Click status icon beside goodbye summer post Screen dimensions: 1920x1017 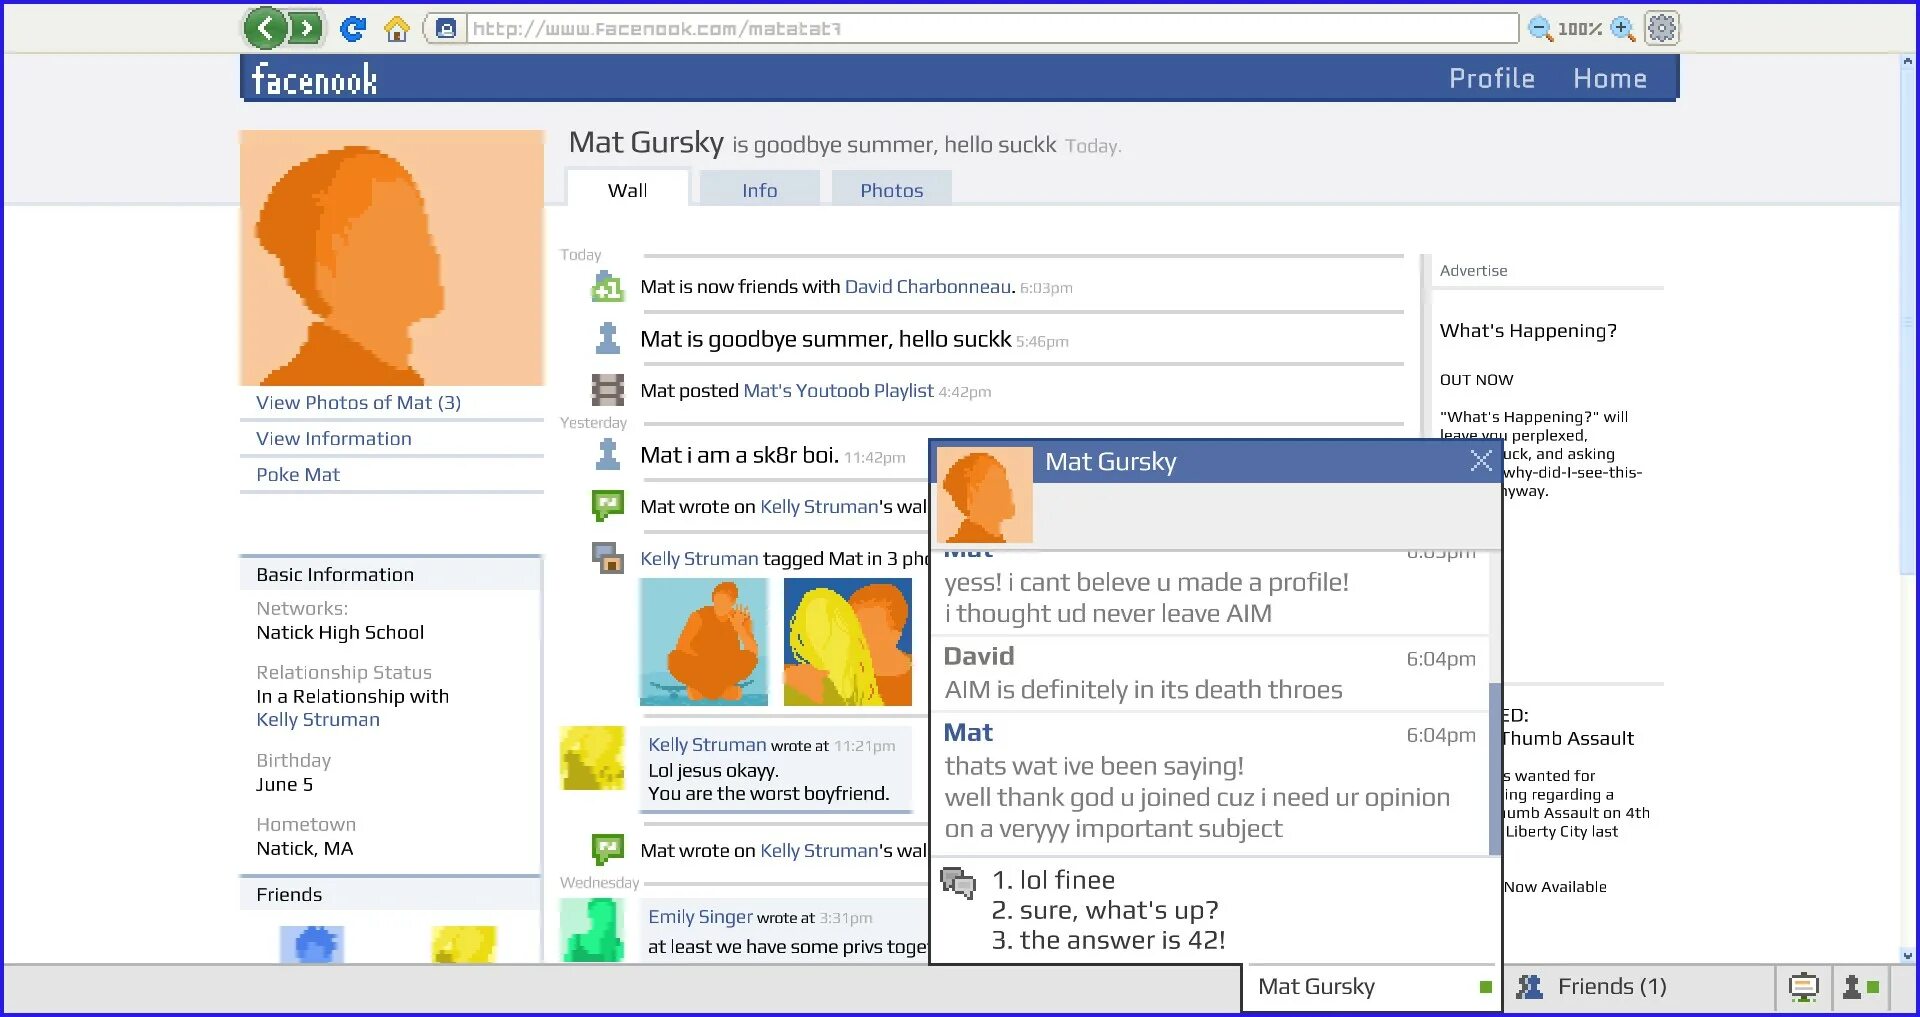(607, 338)
